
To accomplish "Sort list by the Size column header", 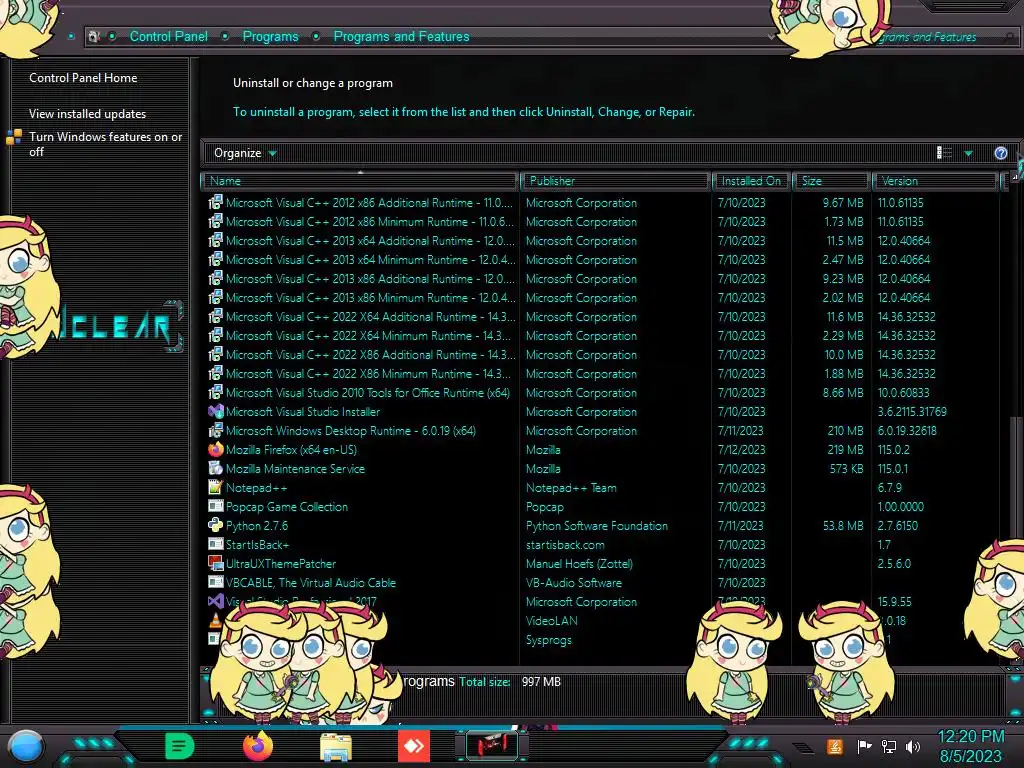I will [831, 181].
